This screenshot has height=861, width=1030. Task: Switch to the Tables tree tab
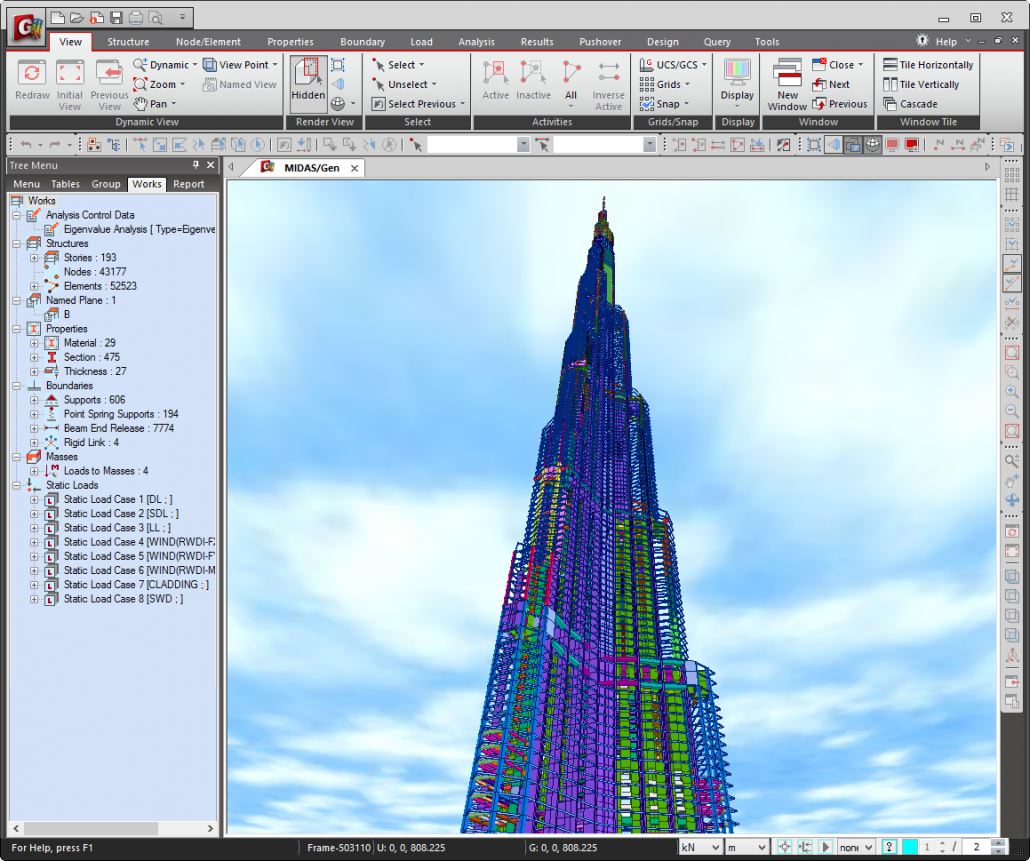tap(65, 184)
